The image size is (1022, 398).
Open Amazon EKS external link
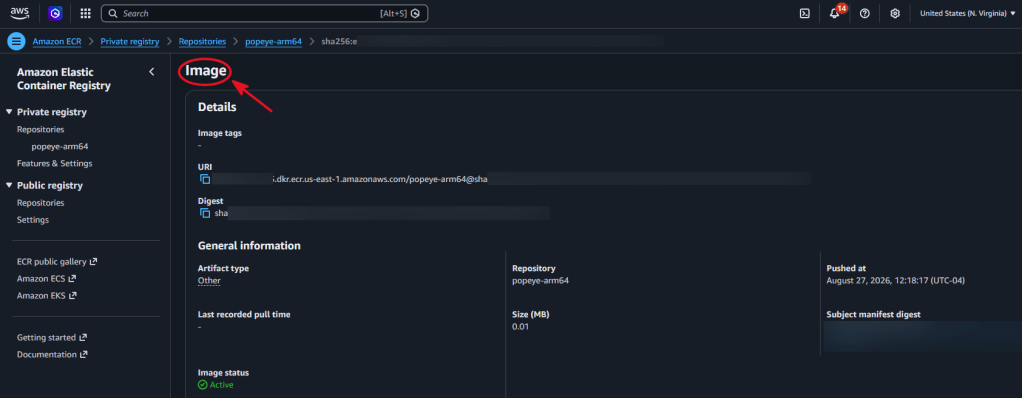pyautogui.click(x=47, y=296)
